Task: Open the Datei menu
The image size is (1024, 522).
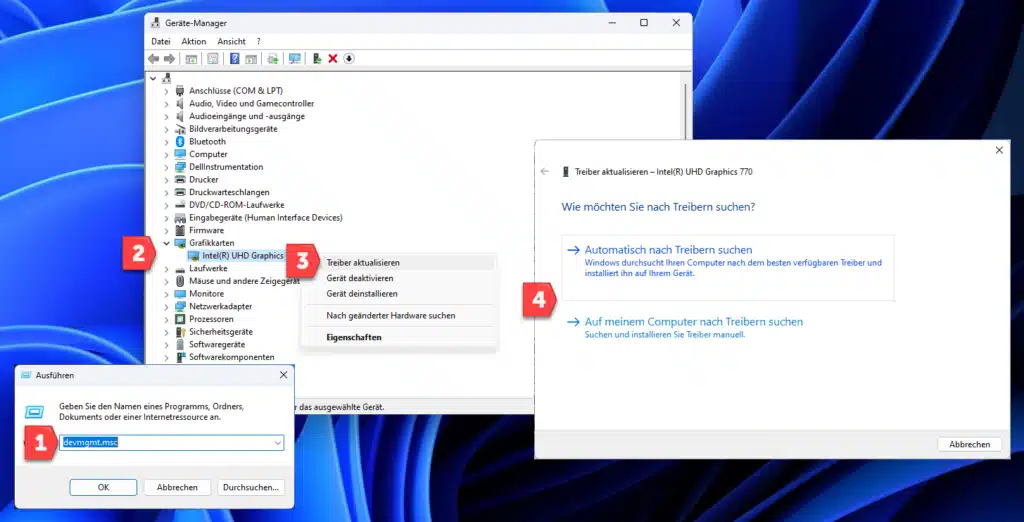Action: pyautogui.click(x=161, y=41)
